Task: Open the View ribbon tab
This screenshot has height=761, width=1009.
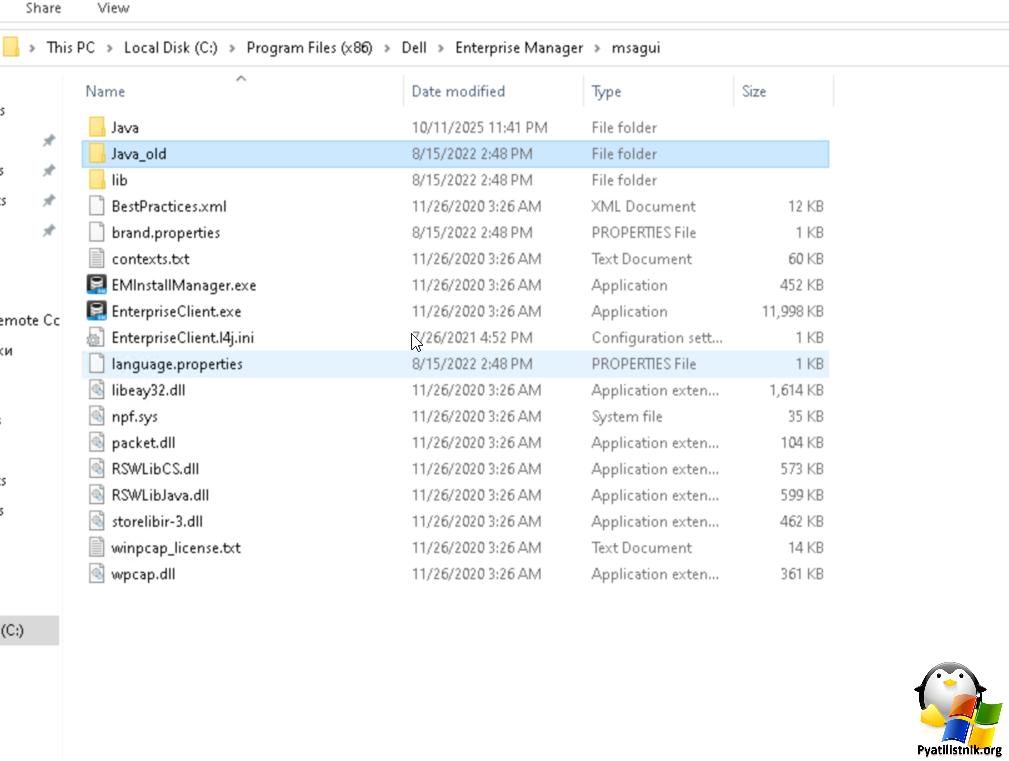Action: (113, 8)
